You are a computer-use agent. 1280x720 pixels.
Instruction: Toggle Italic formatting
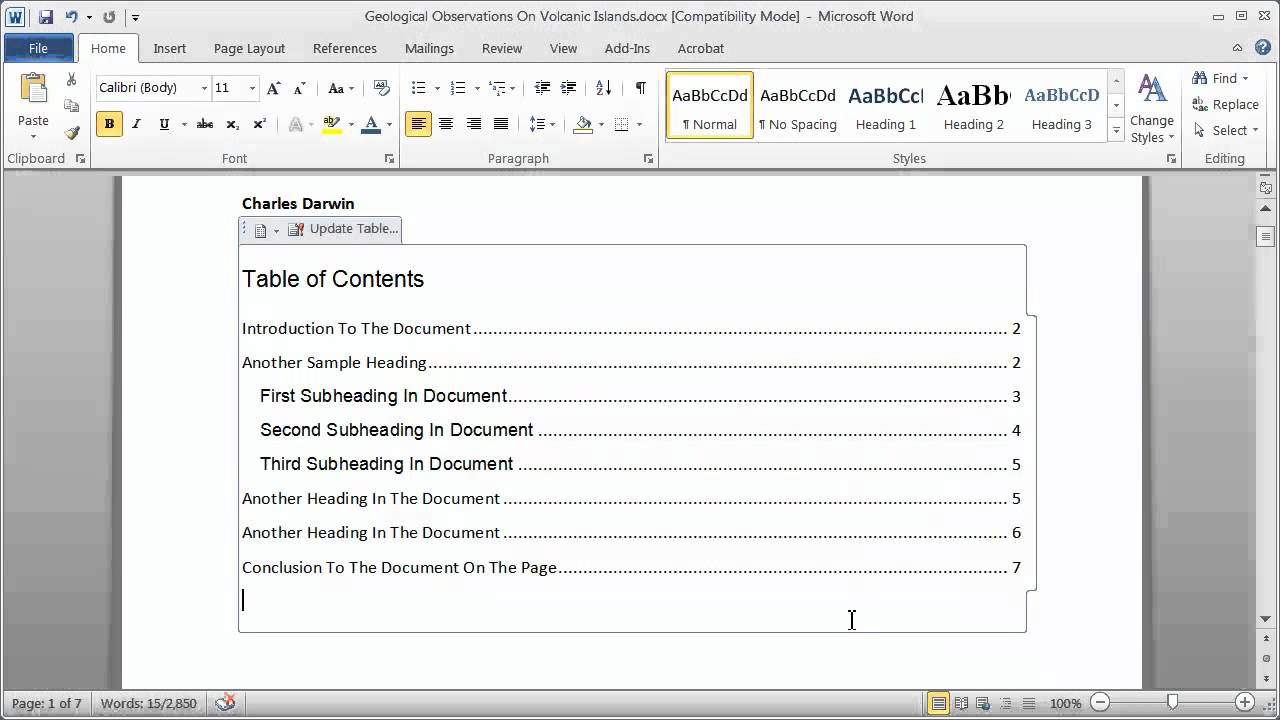136,124
